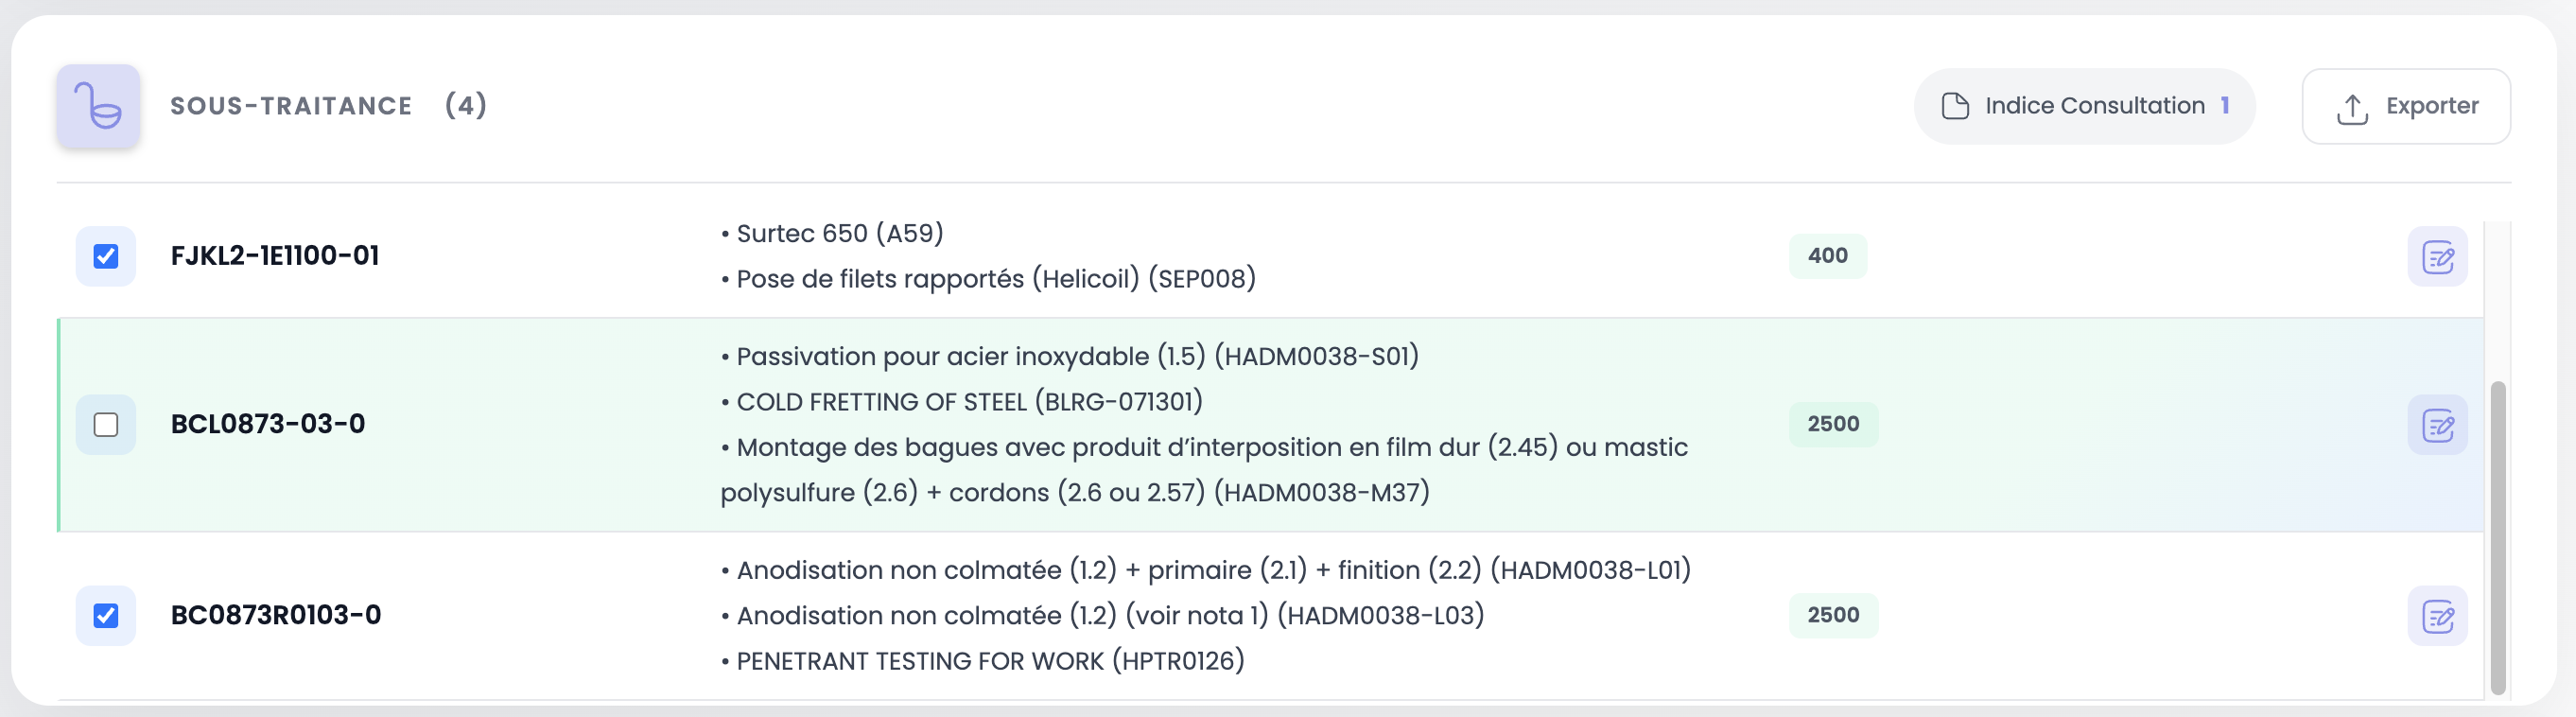Select the BC0873R0103-0 reference label
Image resolution: width=2576 pixels, height=717 pixels.
[276, 615]
